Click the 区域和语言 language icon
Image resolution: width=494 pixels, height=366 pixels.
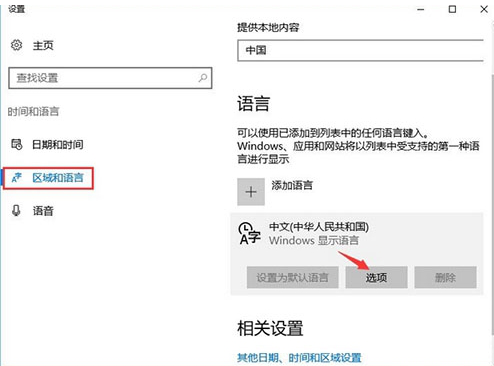pos(17,178)
